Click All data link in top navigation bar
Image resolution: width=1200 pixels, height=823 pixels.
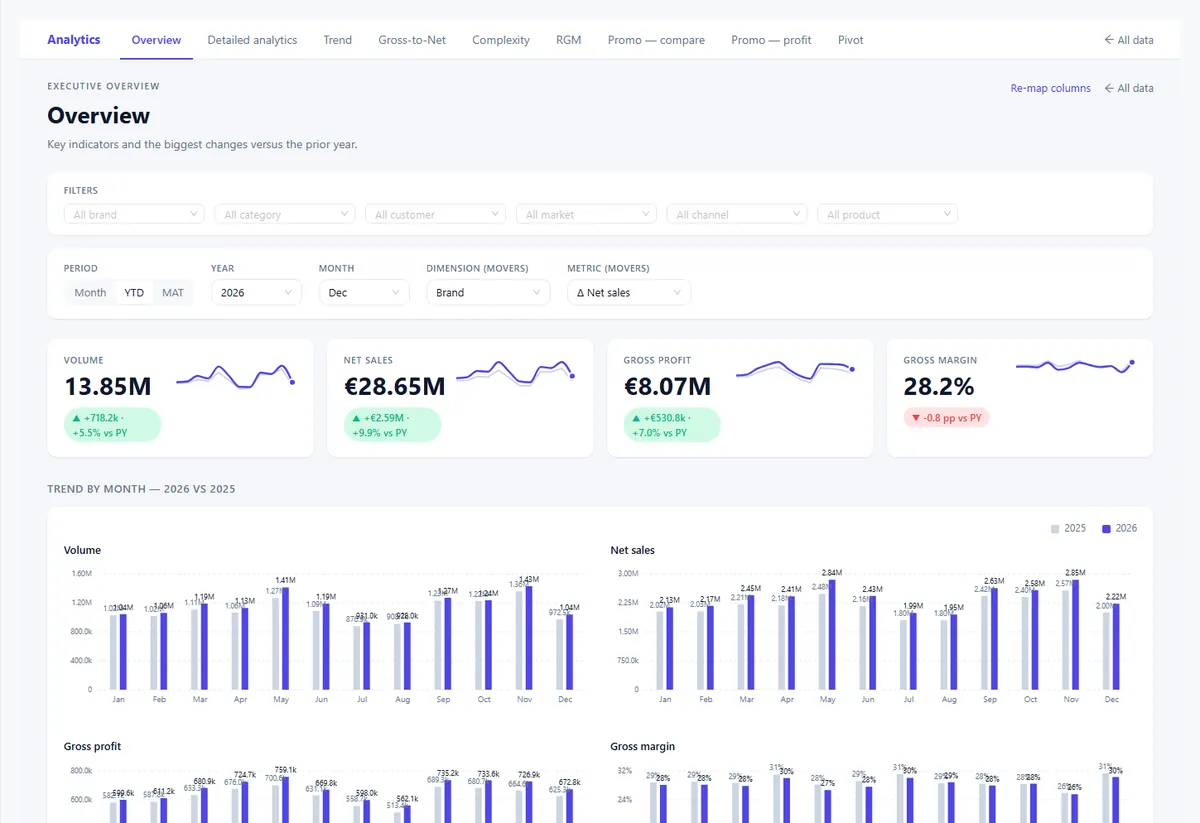pyautogui.click(x=1129, y=40)
